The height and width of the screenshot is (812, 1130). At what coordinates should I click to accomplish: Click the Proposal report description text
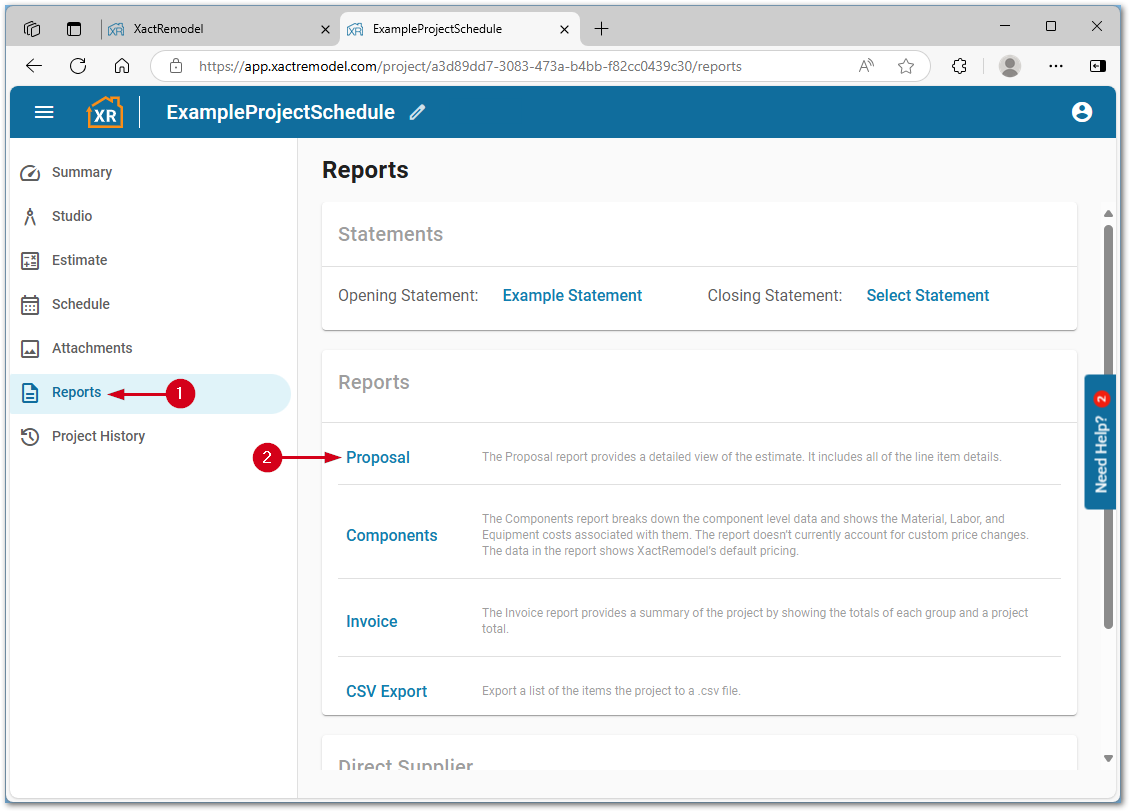point(742,457)
